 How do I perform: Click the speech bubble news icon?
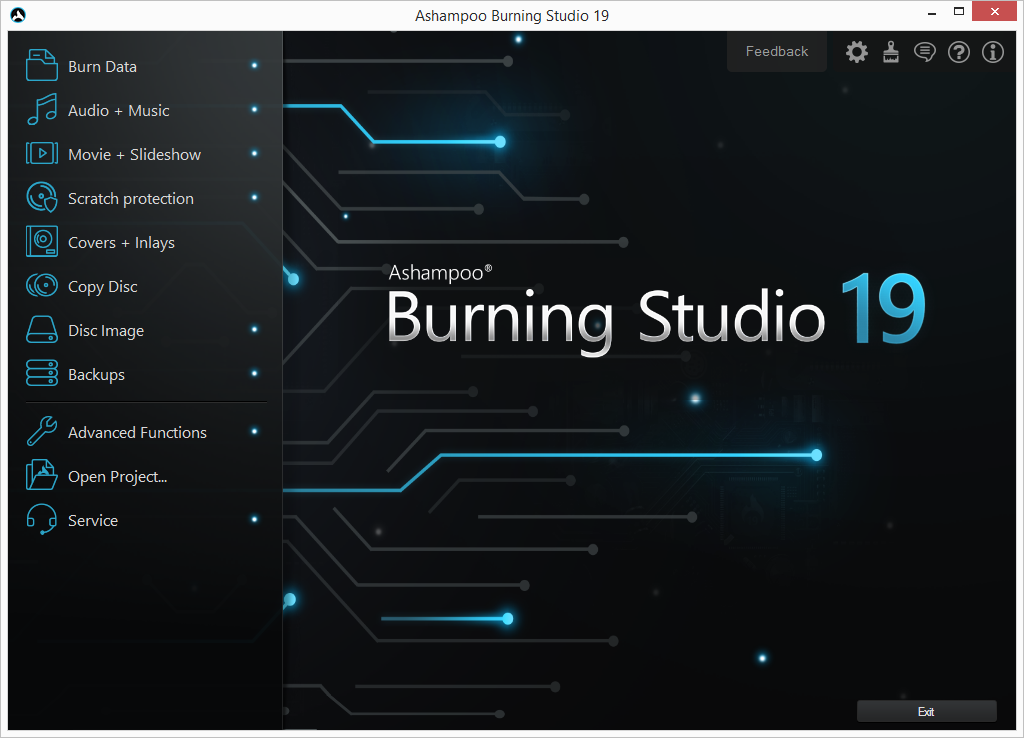tap(925, 52)
